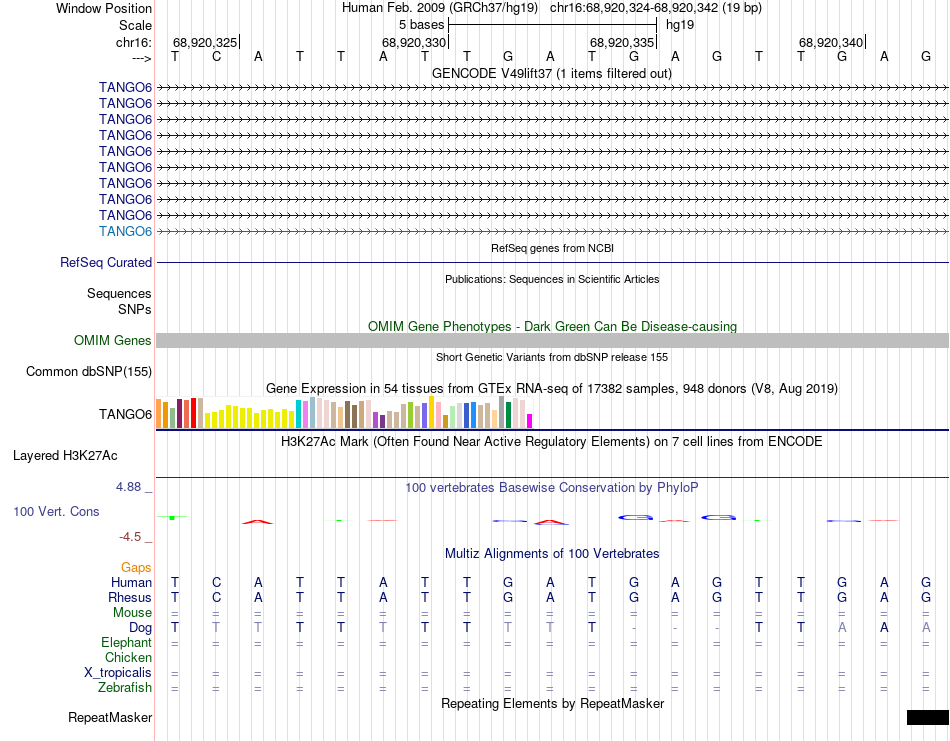Click the chr16: ruler label
This screenshot has height=741, width=950.
134,42
